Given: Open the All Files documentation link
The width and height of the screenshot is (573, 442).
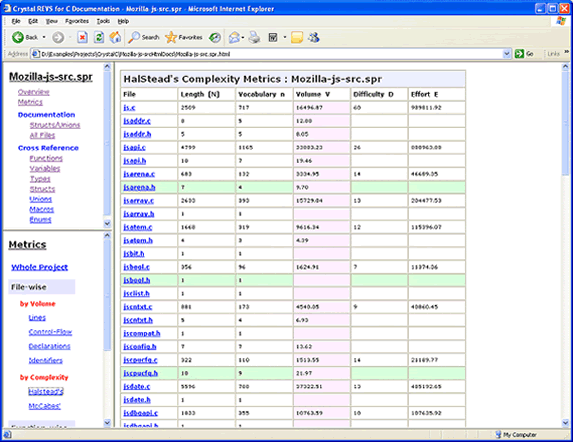Looking at the screenshot, I should pyautogui.click(x=42, y=135).
